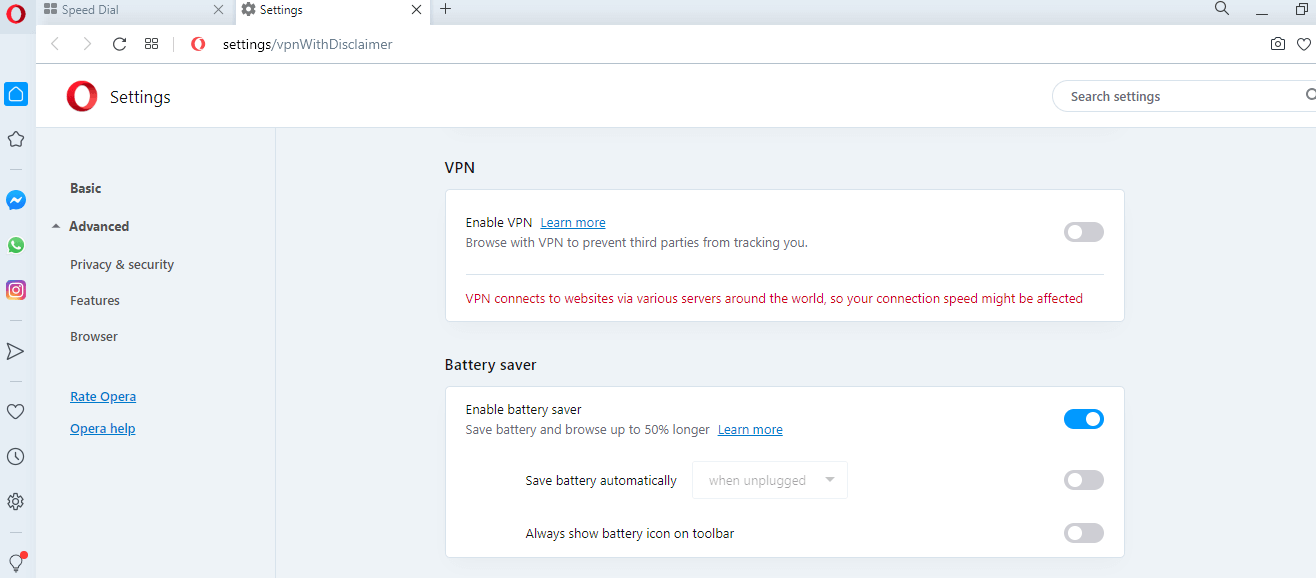Open Instagram from the sidebar

coord(15,290)
